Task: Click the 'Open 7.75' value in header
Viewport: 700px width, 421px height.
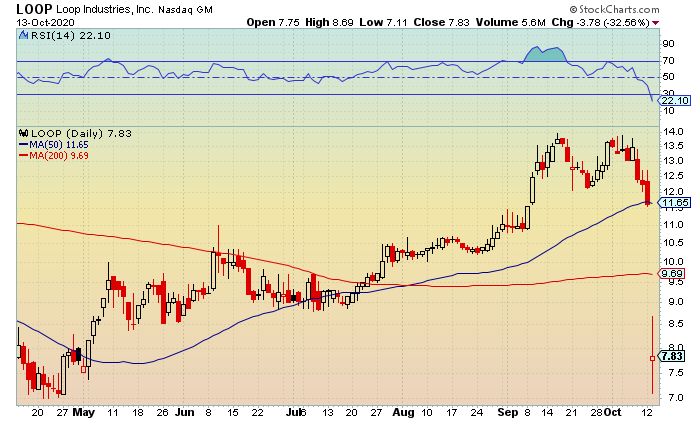Action: click(x=273, y=22)
